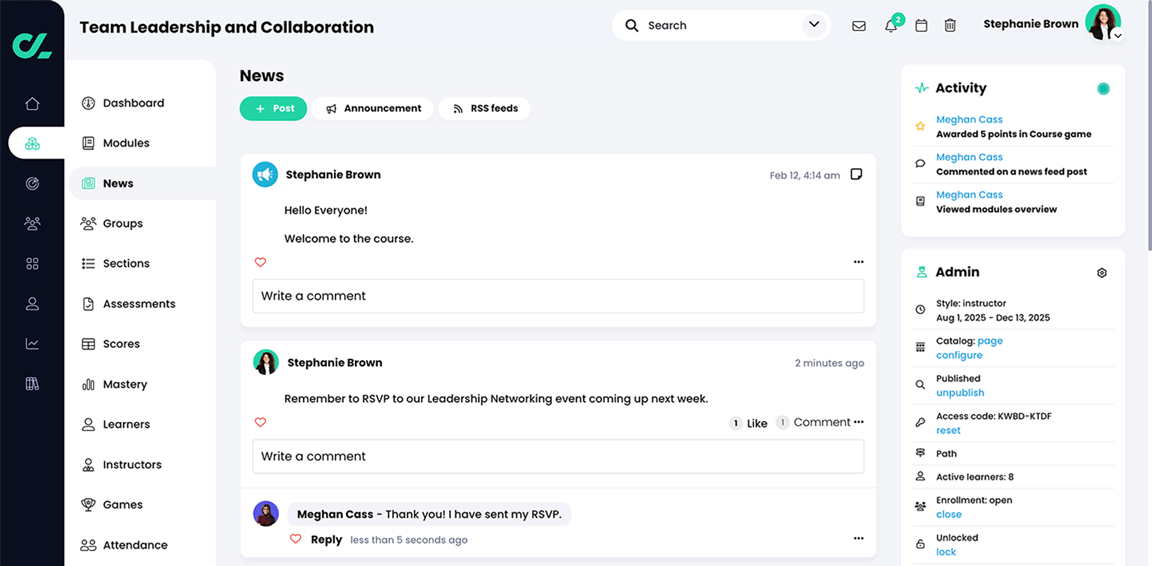Open the people groups icon in dark sidebar
Image resolution: width=1152 pixels, height=566 pixels.
(32, 223)
